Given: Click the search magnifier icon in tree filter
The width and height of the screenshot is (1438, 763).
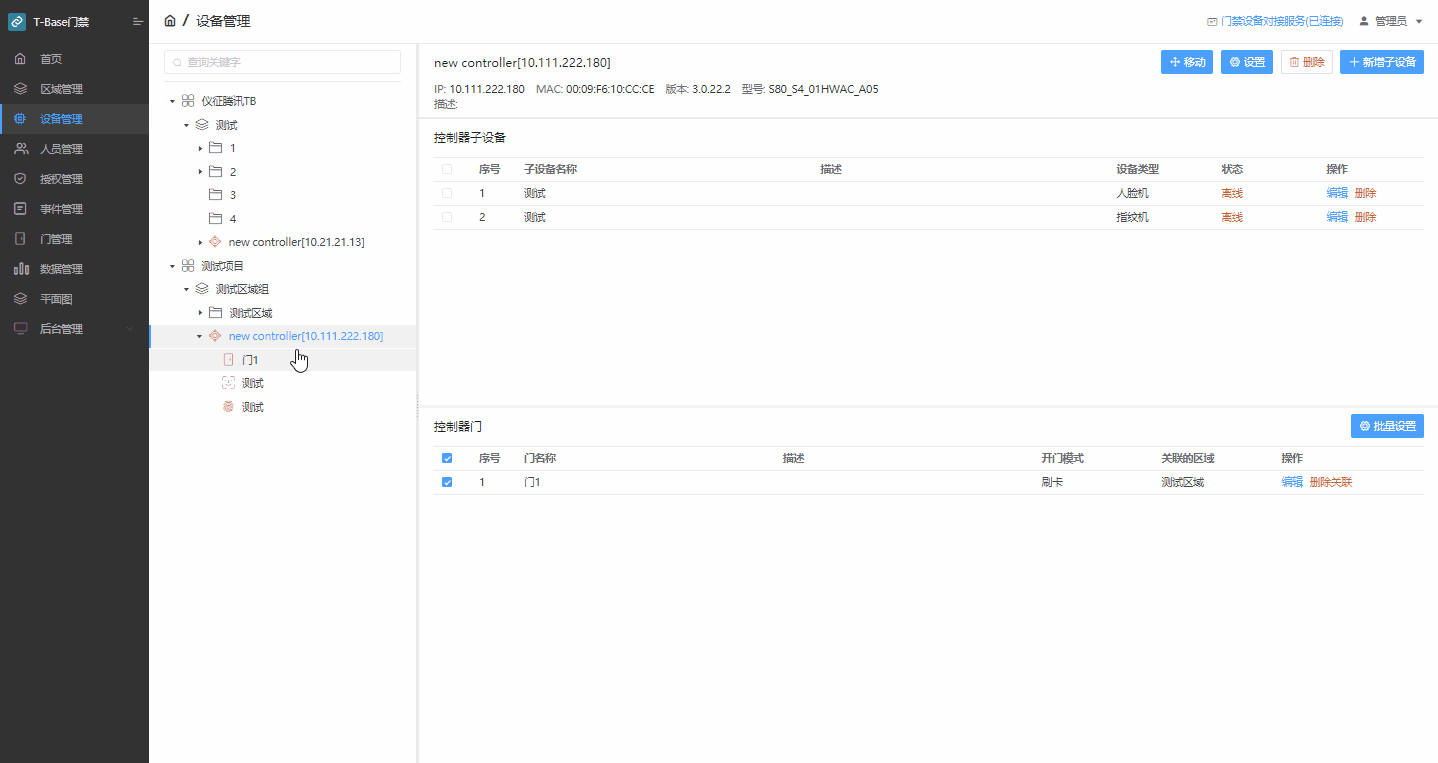Looking at the screenshot, I should (178, 62).
